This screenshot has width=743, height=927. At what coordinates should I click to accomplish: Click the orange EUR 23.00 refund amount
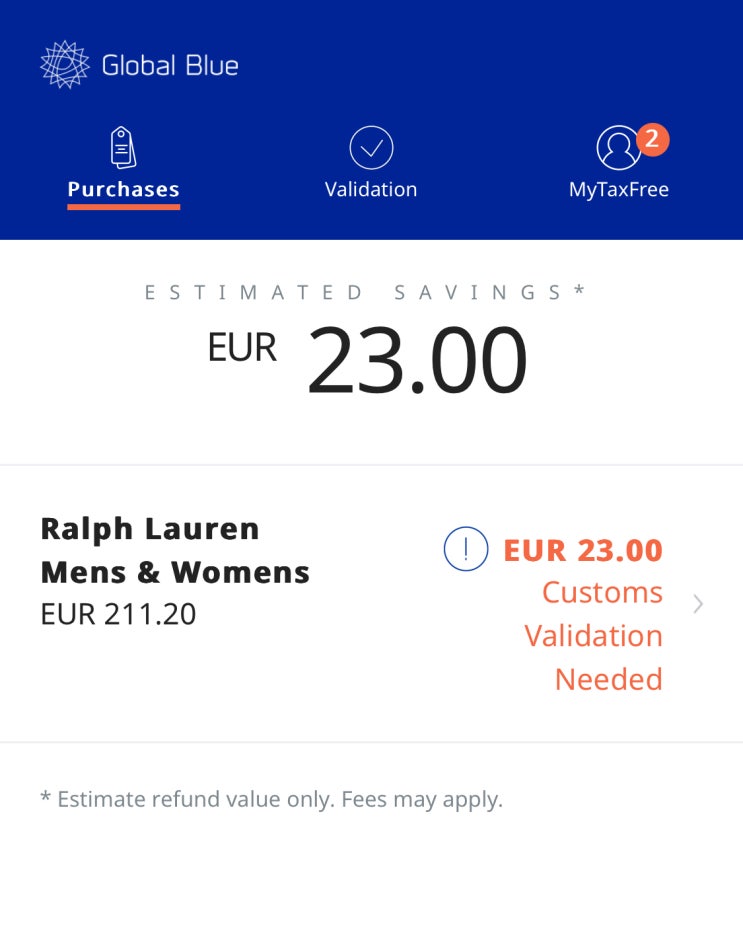[582, 550]
